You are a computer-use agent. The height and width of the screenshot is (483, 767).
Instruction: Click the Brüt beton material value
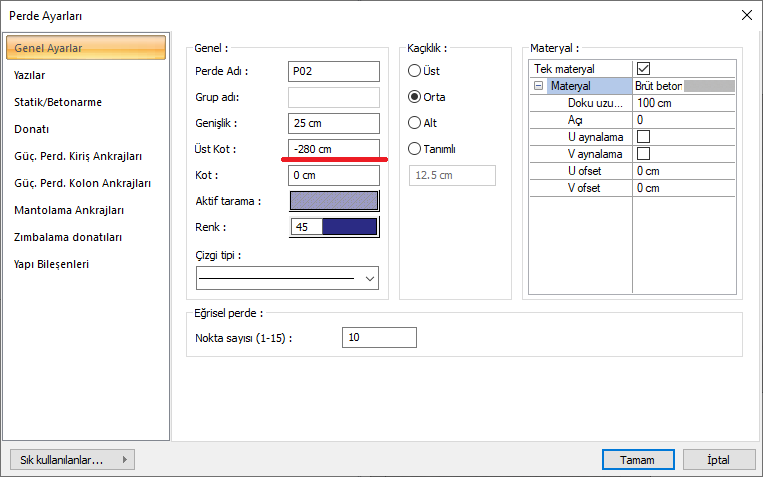coord(658,86)
